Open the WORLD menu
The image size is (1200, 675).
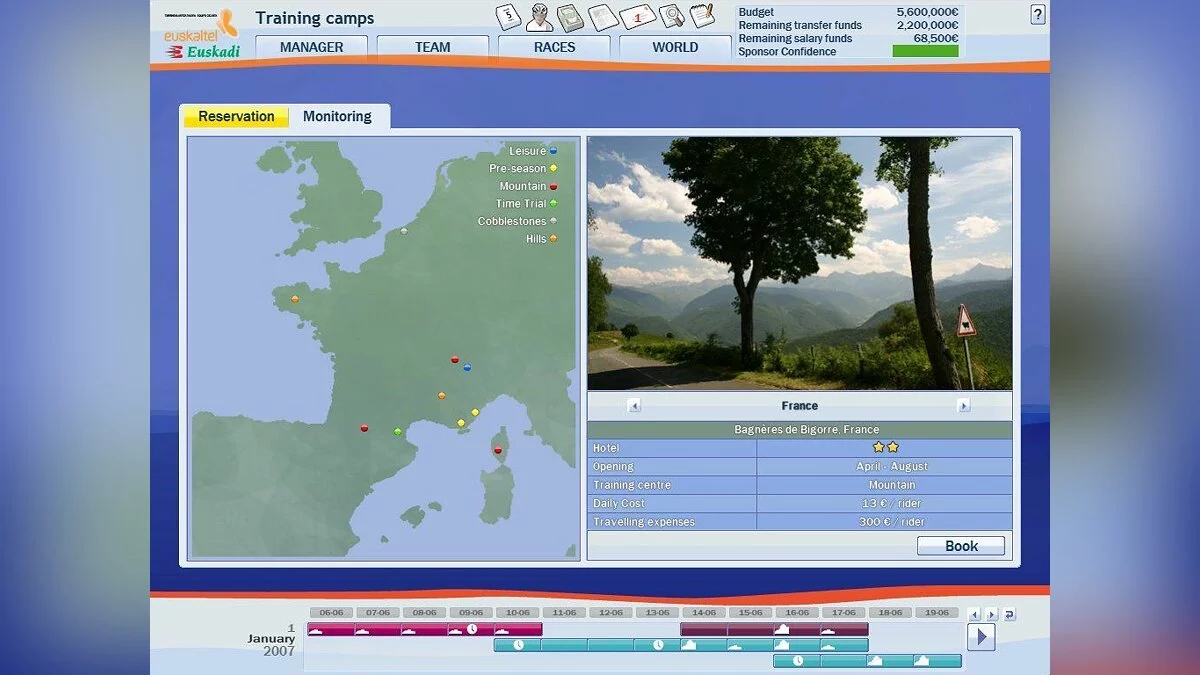tap(675, 47)
